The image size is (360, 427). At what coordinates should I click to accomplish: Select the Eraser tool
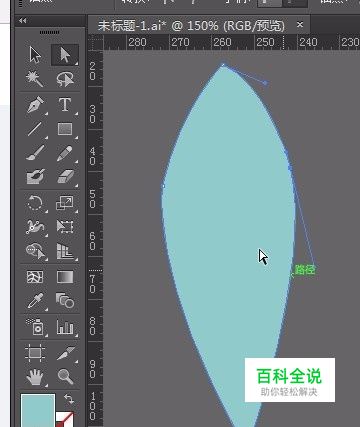65,177
